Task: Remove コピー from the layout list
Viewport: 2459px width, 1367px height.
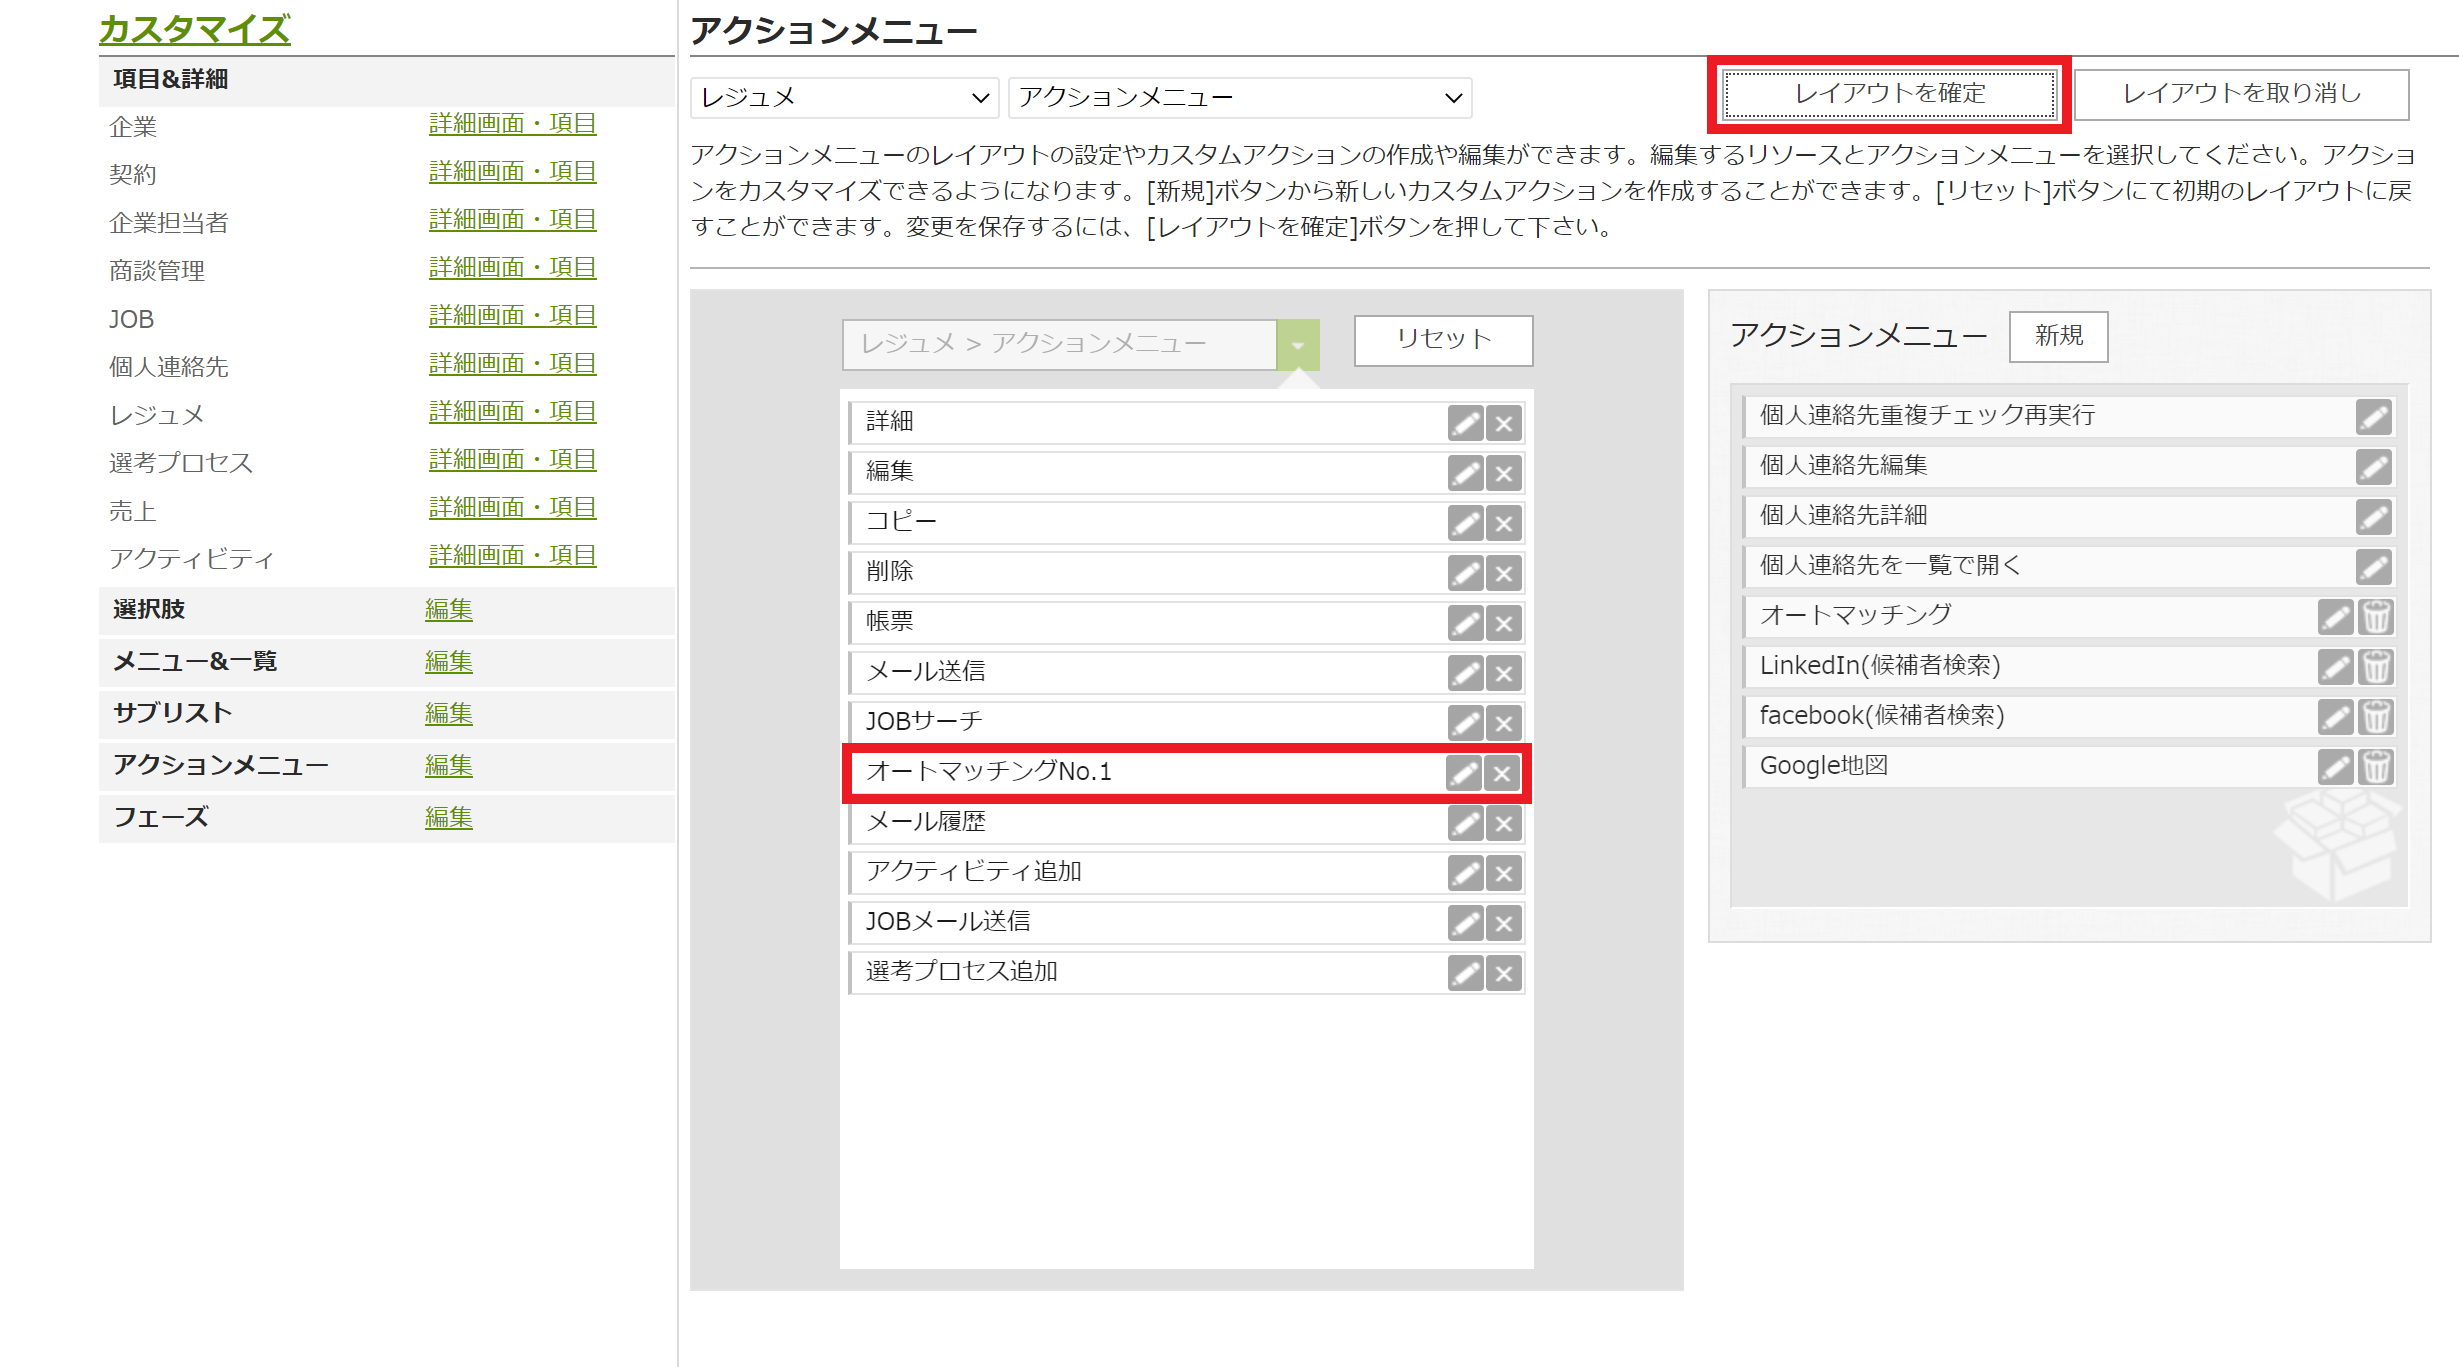Action: (x=1502, y=522)
